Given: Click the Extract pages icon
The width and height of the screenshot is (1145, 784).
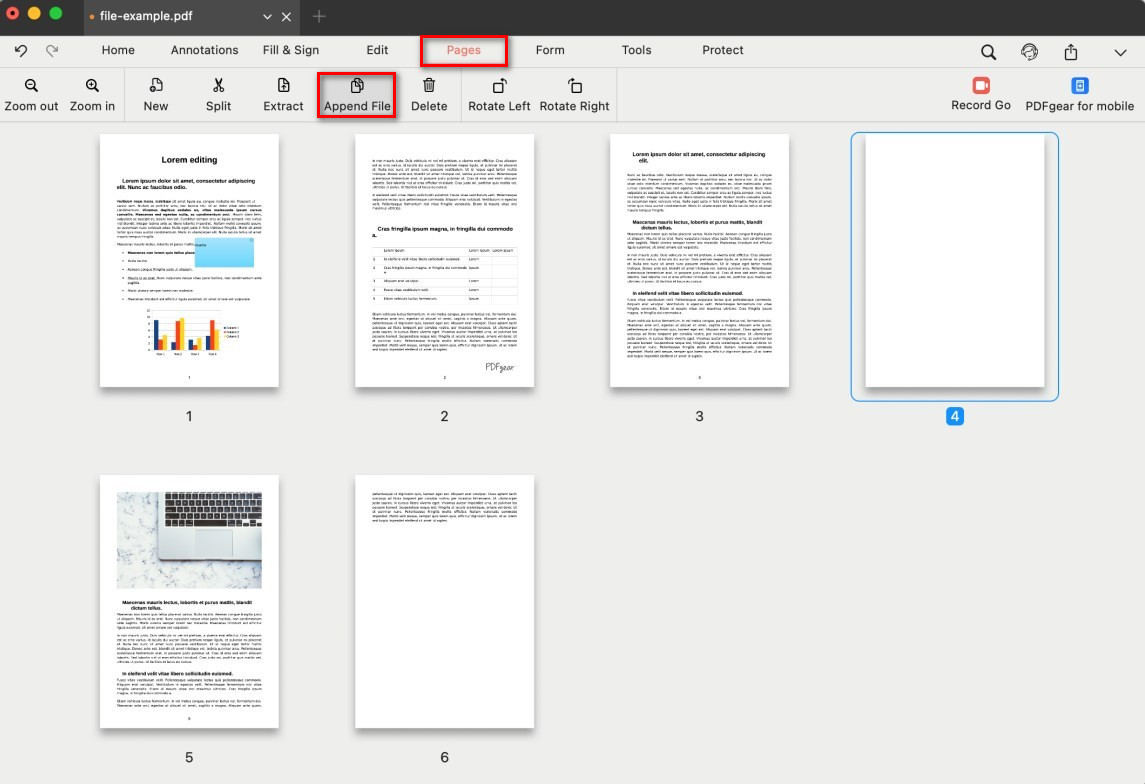Looking at the screenshot, I should (x=283, y=87).
